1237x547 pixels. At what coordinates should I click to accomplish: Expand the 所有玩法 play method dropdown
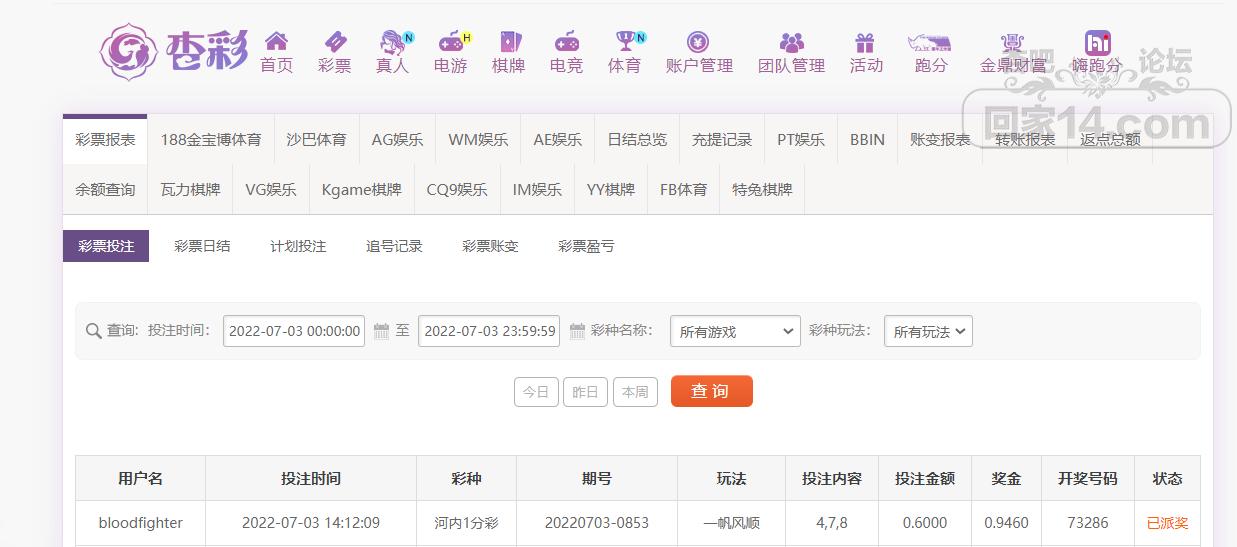click(928, 331)
